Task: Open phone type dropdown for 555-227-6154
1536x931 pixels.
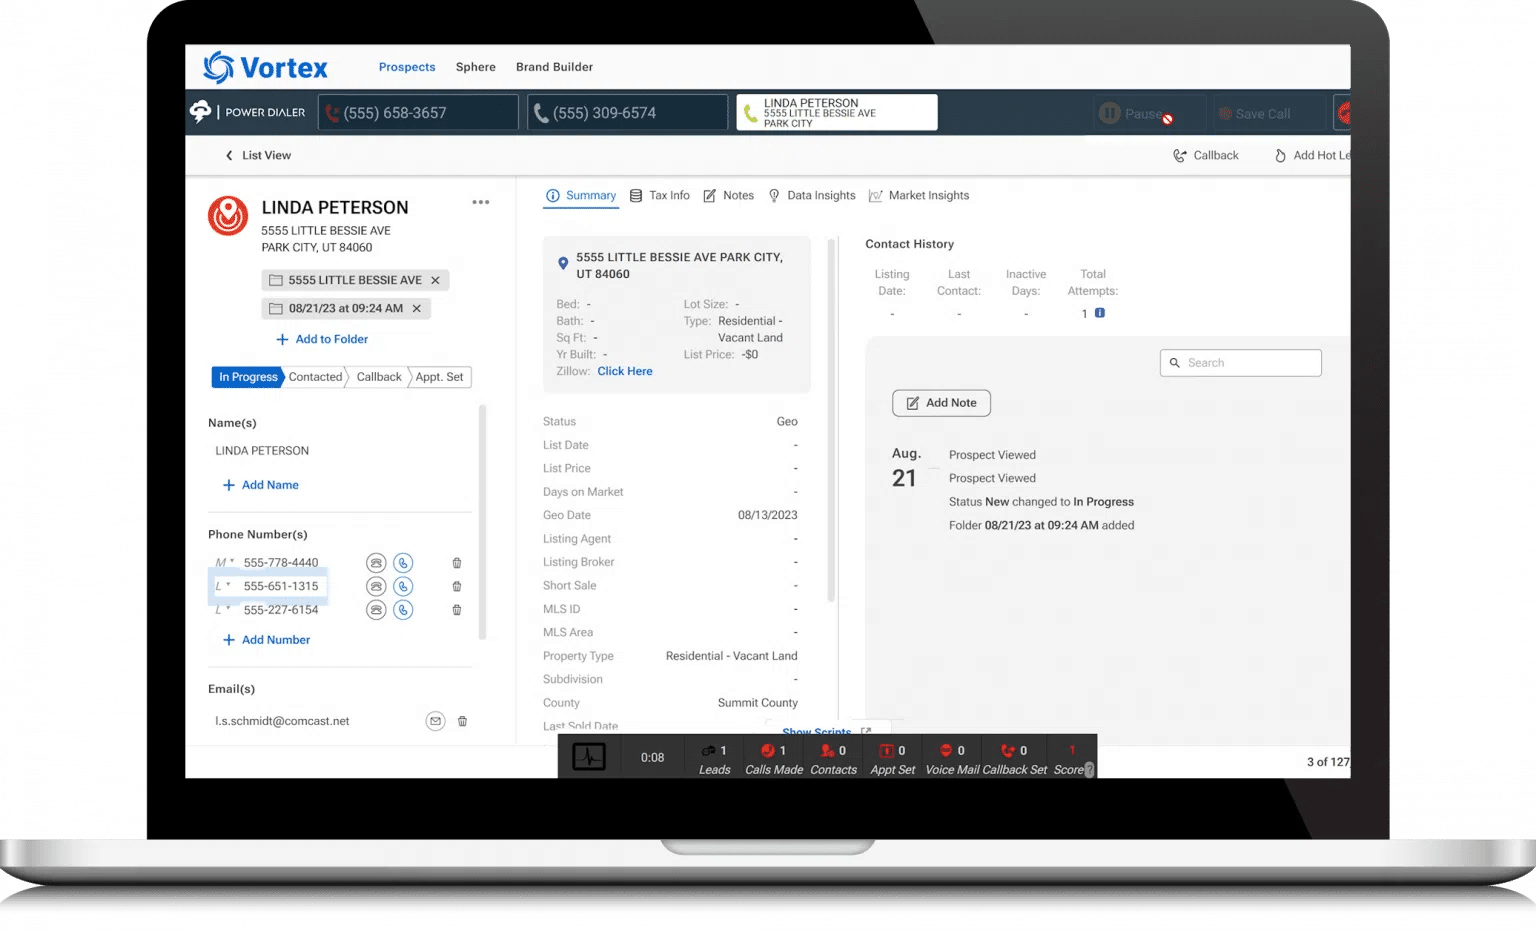Action: click(223, 610)
